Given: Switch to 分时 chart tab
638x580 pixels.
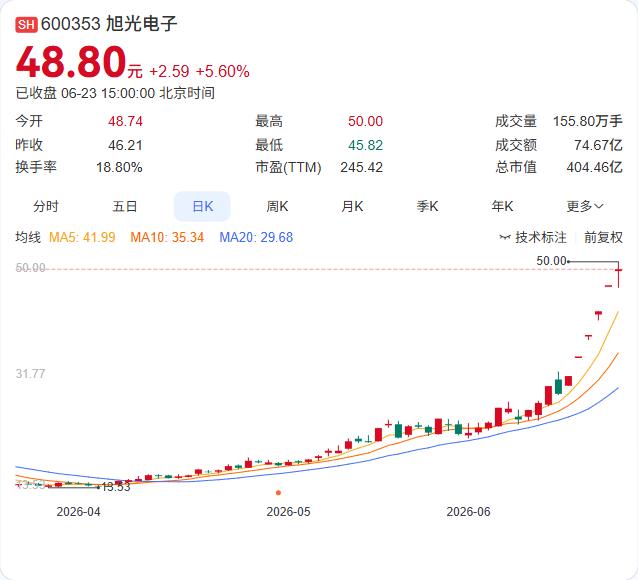Looking at the screenshot, I should [x=46, y=206].
